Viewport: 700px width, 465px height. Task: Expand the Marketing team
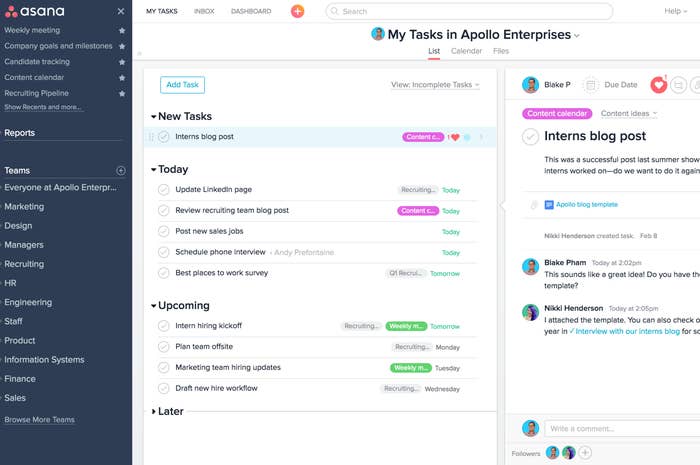(24, 207)
